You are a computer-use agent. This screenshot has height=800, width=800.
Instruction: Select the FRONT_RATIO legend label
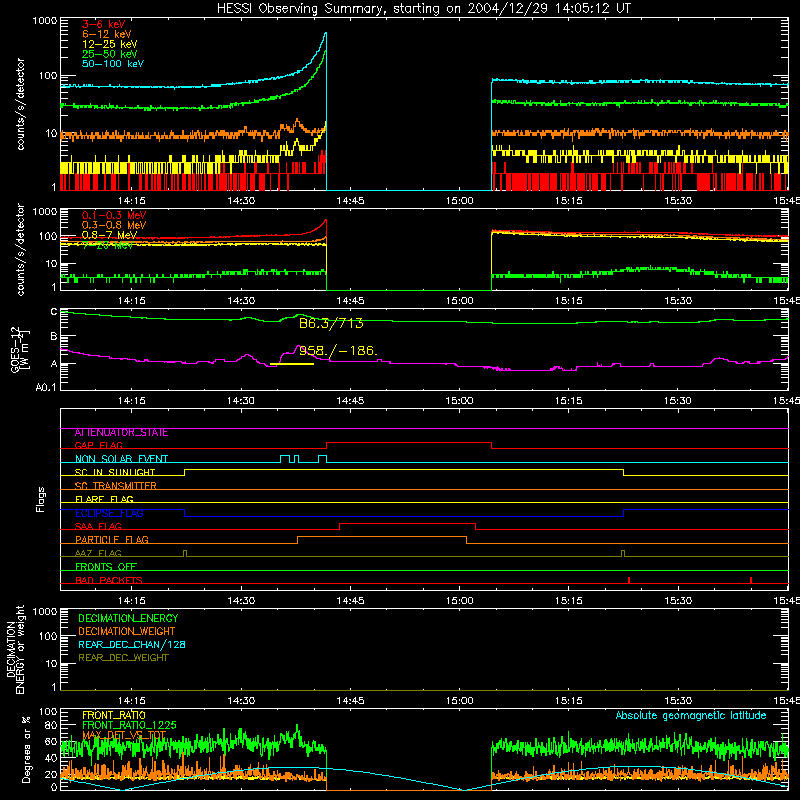pyautogui.click(x=114, y=716)
